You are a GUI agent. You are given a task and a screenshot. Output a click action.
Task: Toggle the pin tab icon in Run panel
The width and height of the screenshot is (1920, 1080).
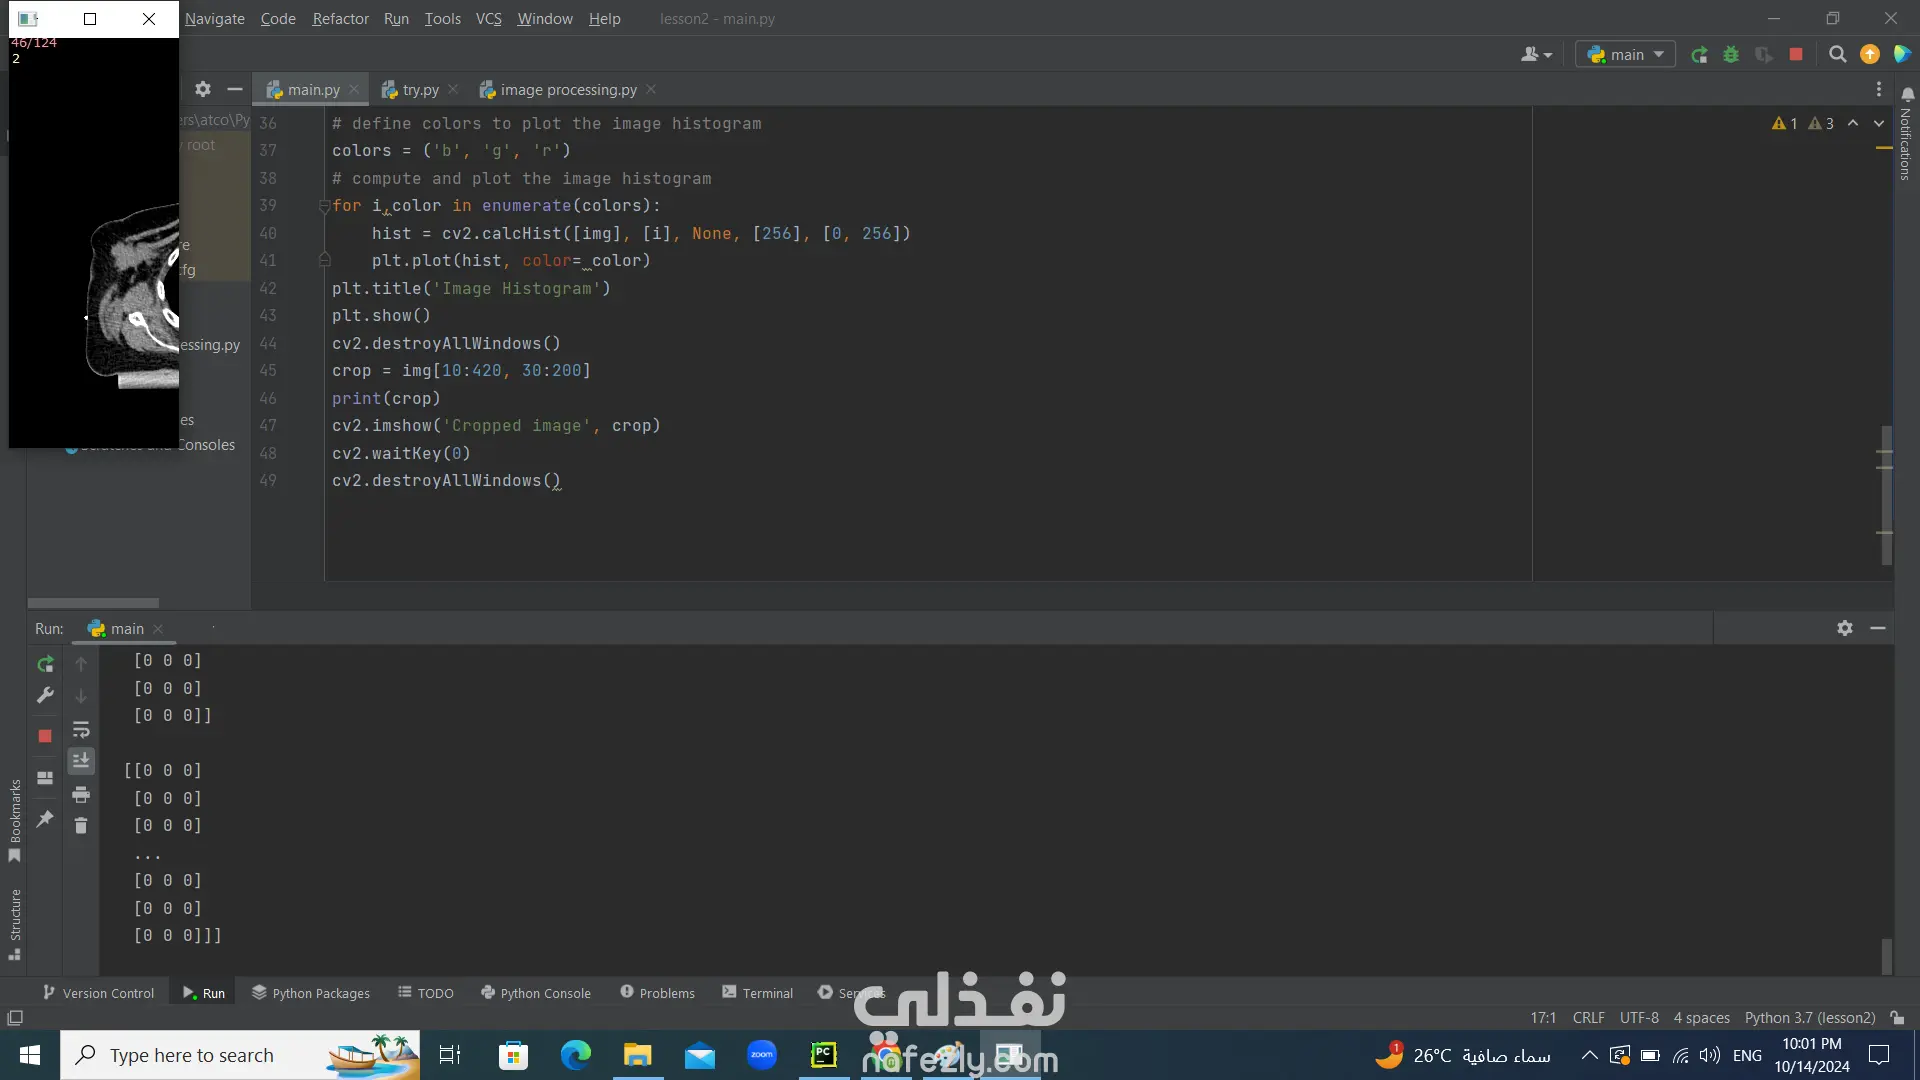pyautogui.click(x=45, y=819)
